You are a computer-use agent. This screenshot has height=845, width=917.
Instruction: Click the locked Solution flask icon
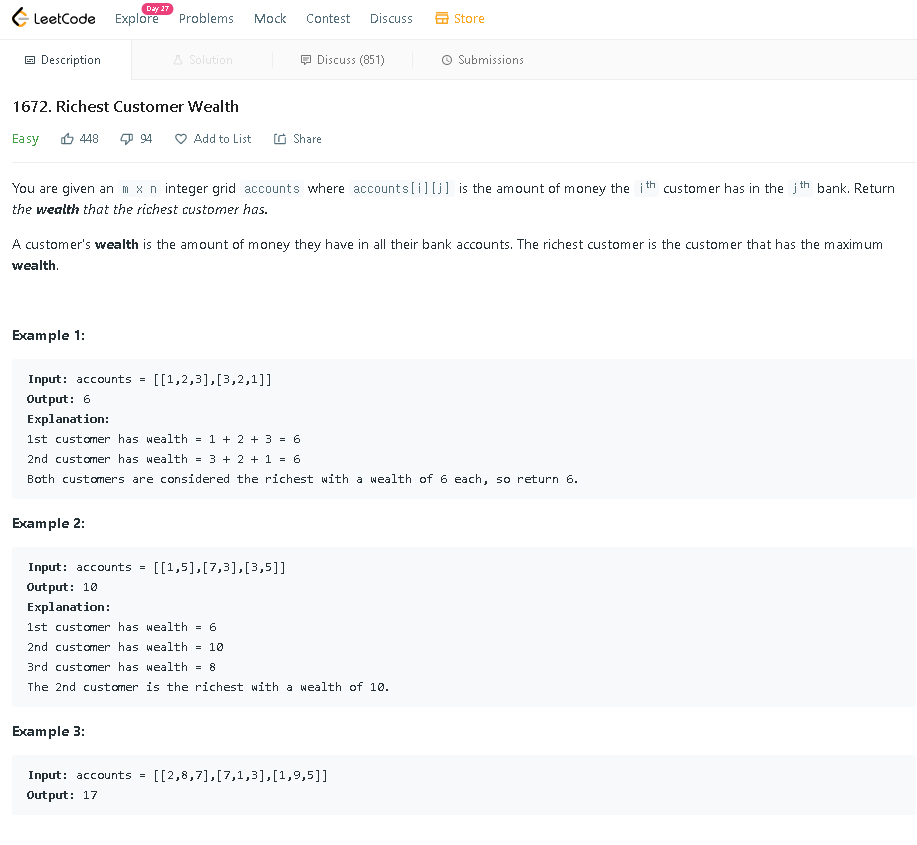[x=178, y=60]
